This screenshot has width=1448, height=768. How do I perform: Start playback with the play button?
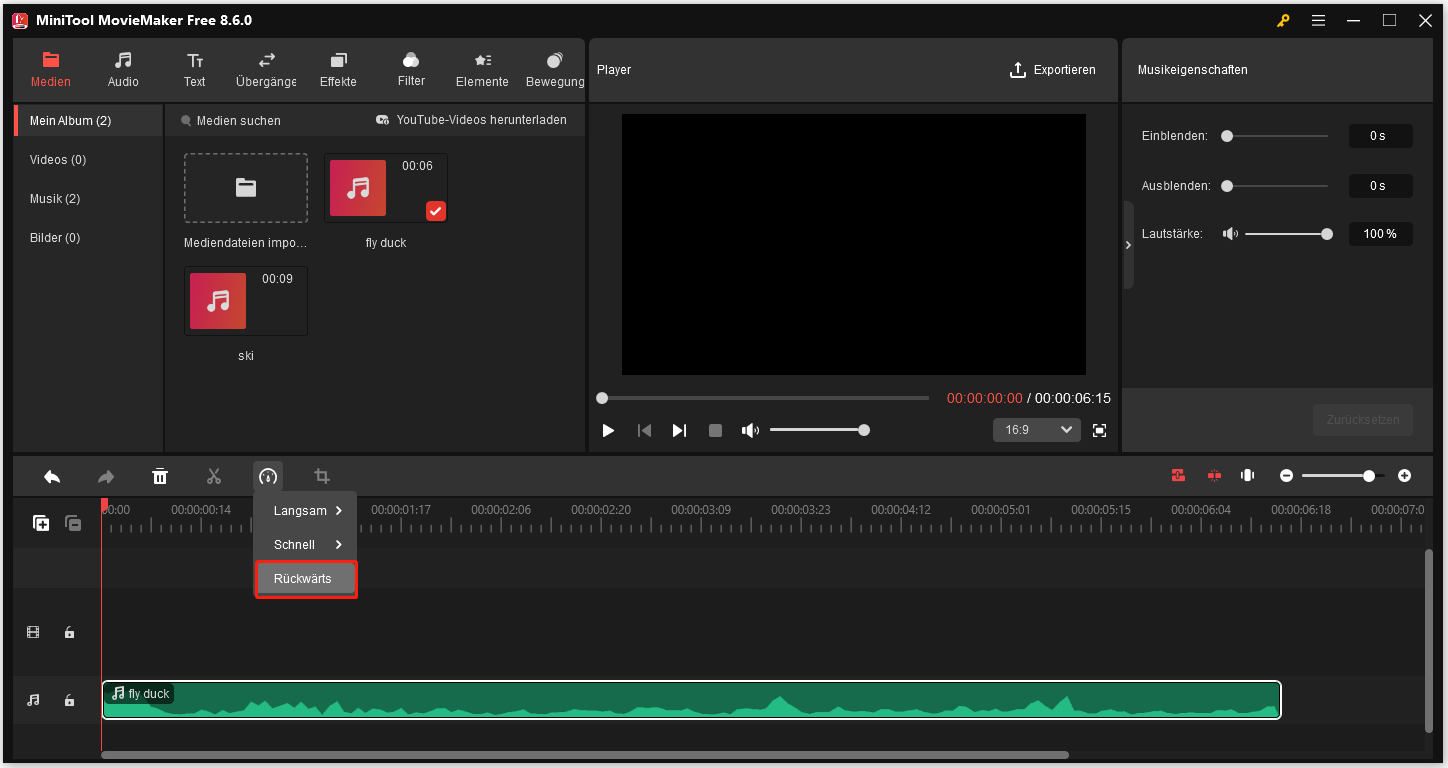[608, 430]
